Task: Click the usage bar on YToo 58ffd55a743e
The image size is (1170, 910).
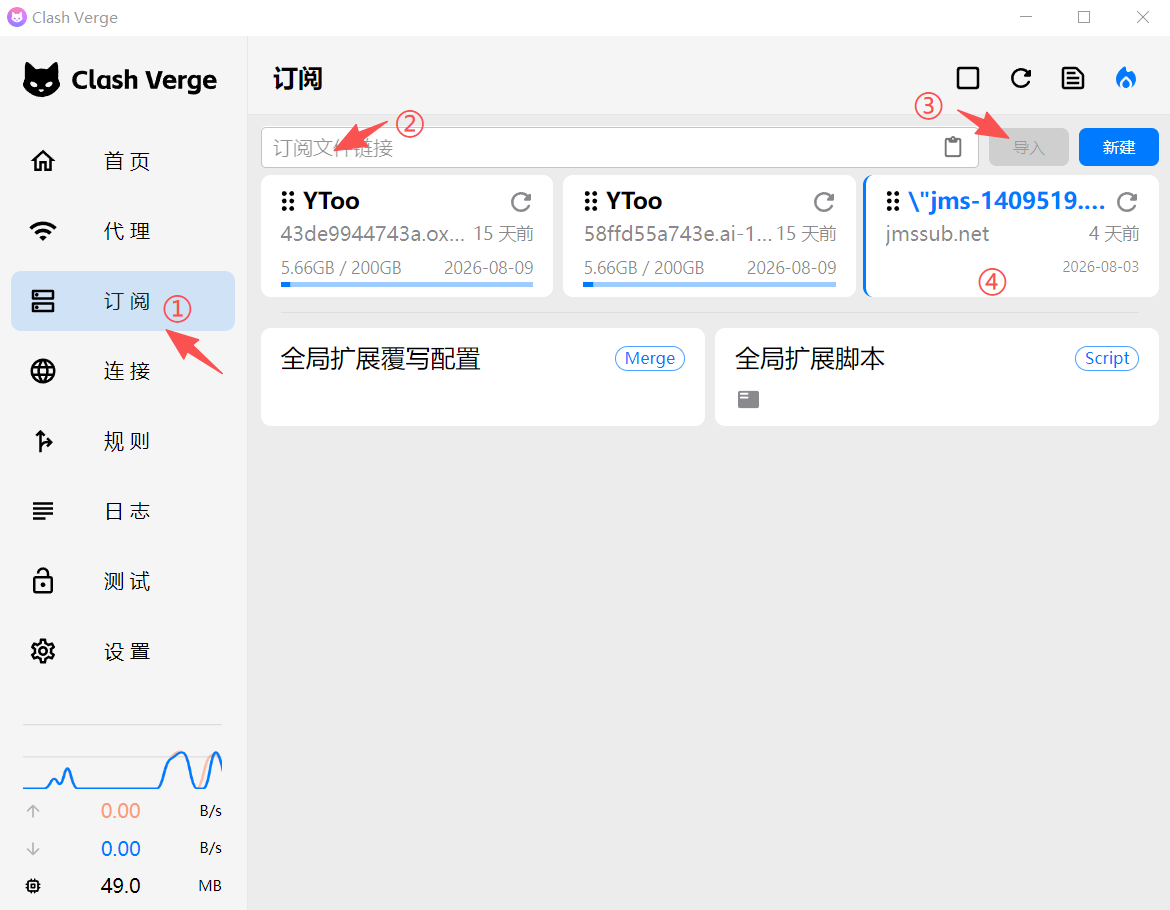Action: tap(710, 284)
